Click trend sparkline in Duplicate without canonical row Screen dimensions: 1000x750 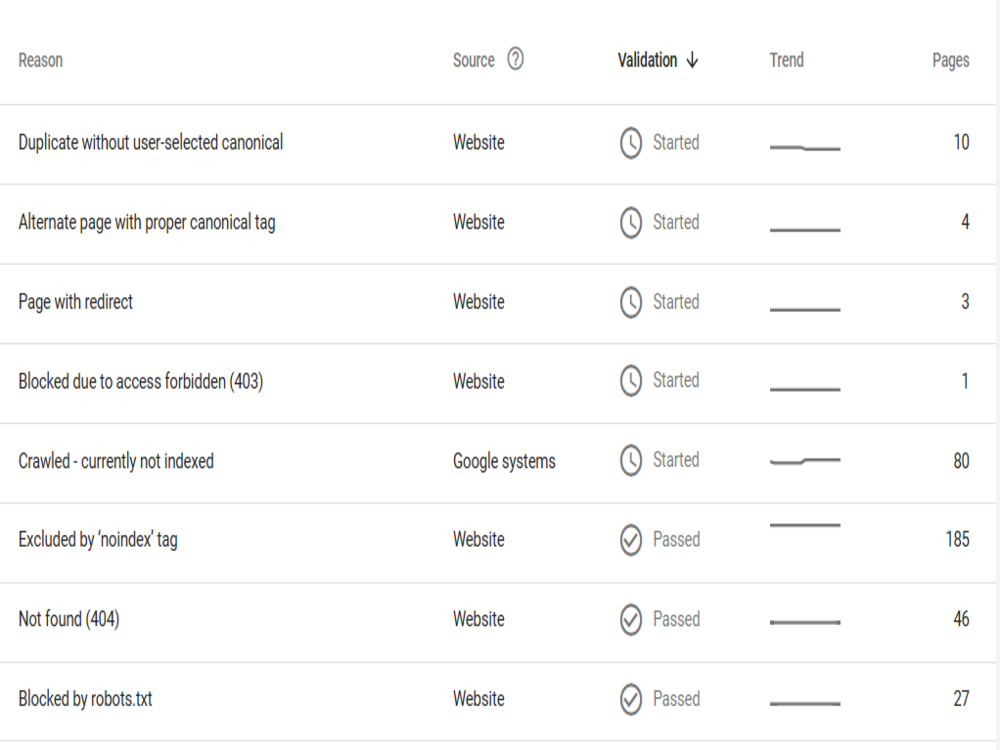[x=805, y=147]
